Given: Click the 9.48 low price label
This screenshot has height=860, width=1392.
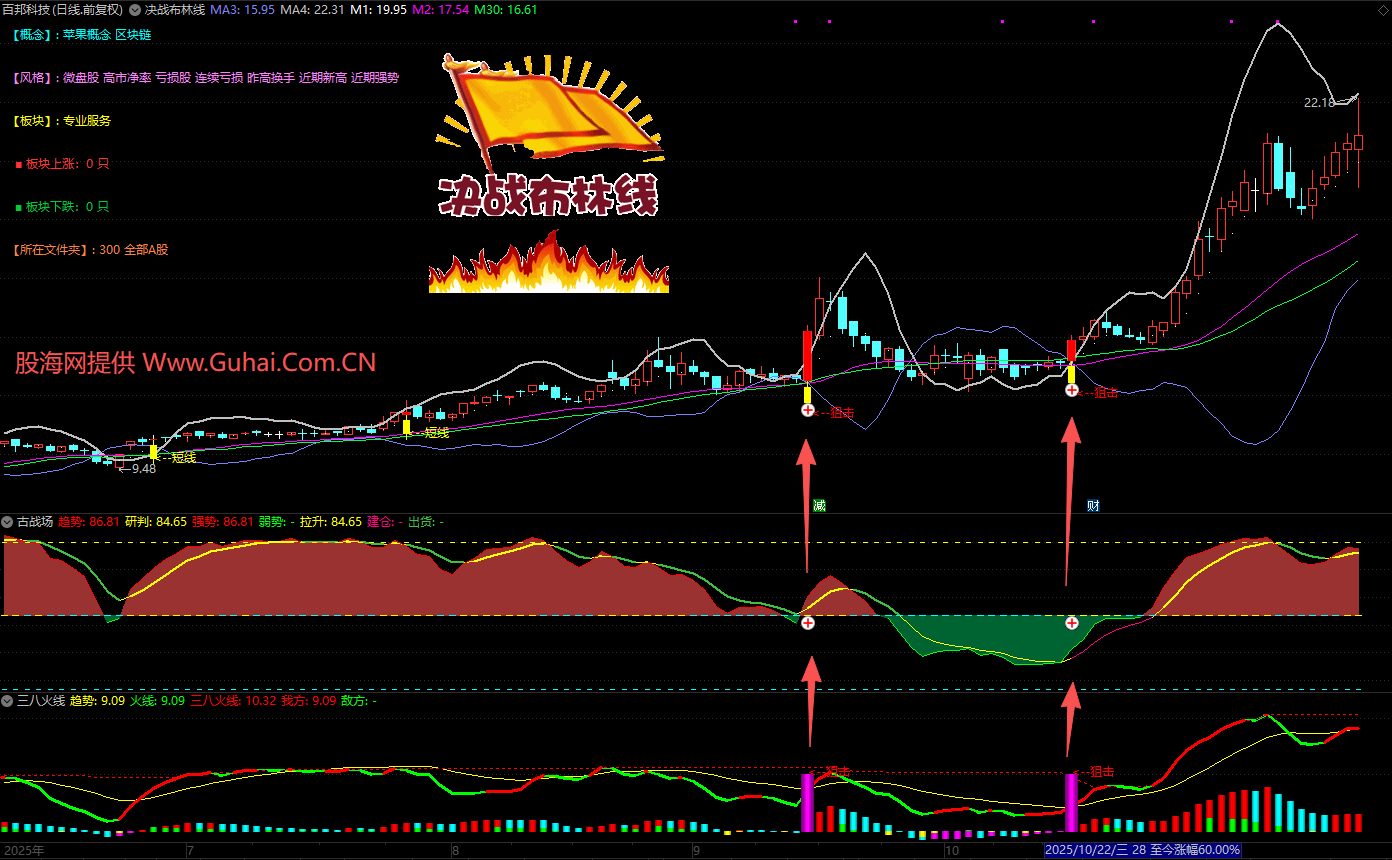Looking at the screenshot, I should coord(143,468).
